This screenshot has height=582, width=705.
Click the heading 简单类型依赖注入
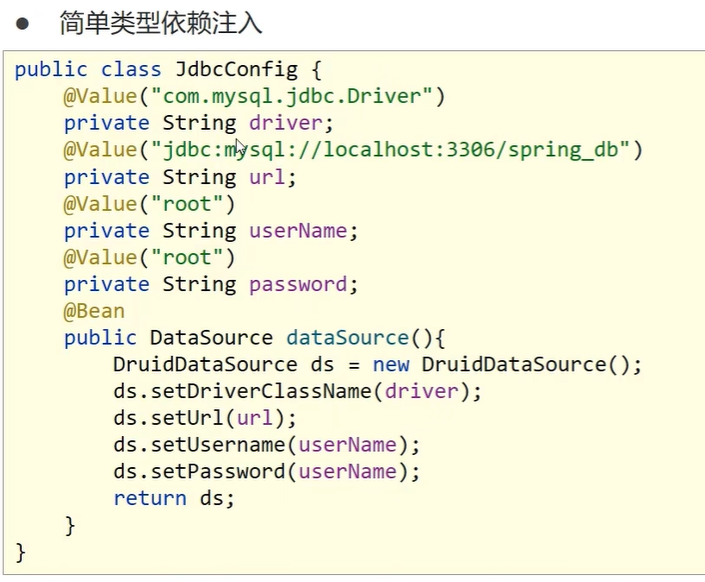pos(161,23)
